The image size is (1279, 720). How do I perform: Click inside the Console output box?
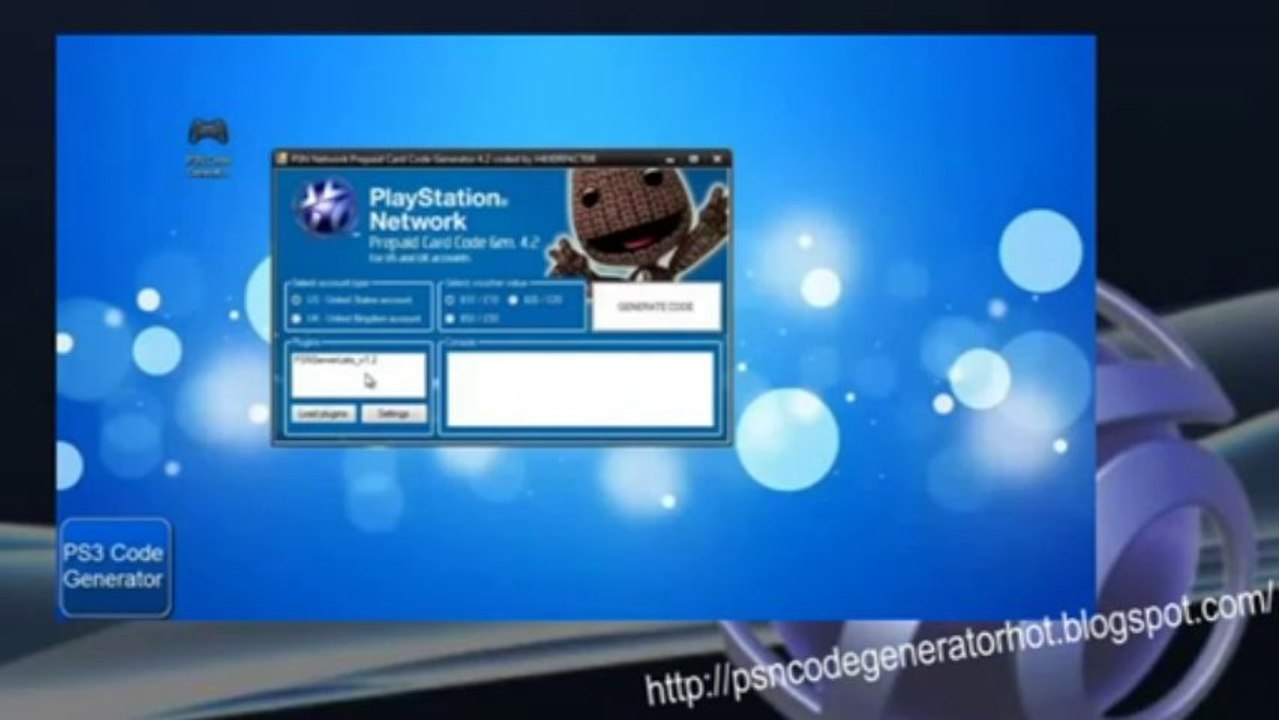click(x=580, y=389)
